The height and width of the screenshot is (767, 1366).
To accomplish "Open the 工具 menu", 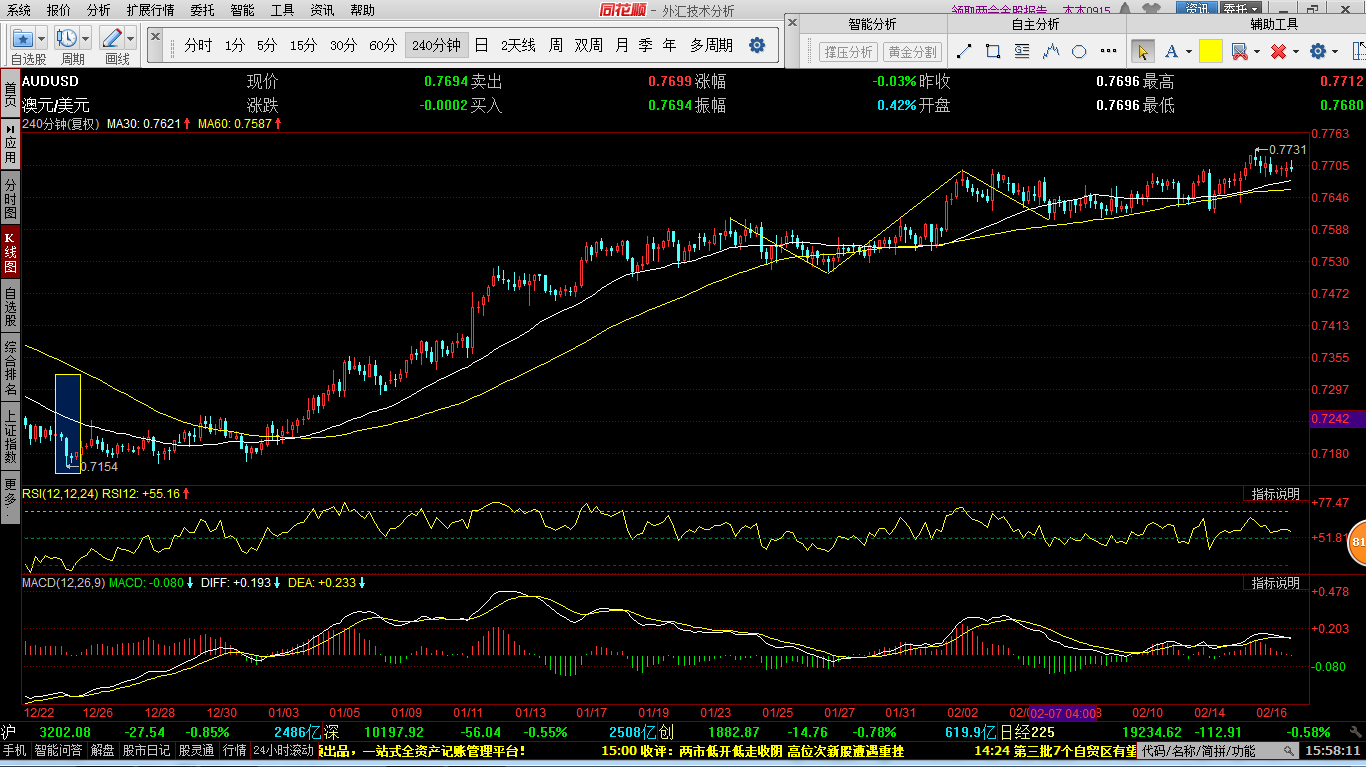I will 283,10.
